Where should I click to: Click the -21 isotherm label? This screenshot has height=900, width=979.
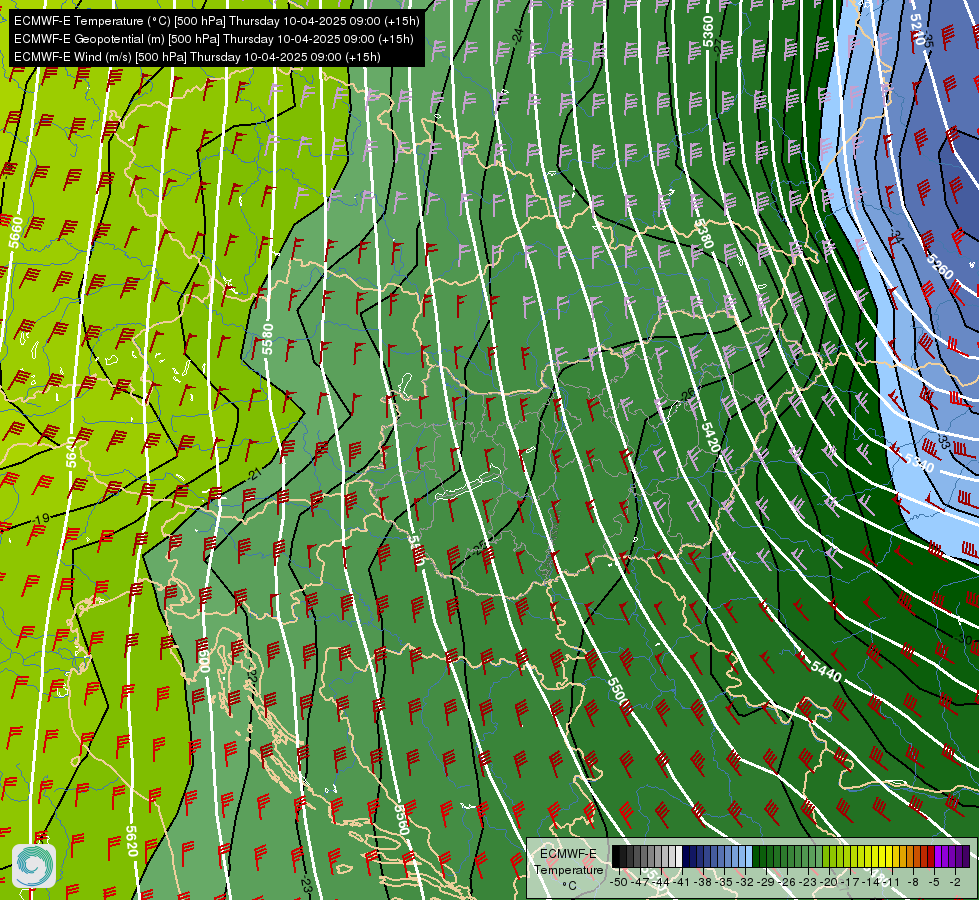(x=253, y=474)
